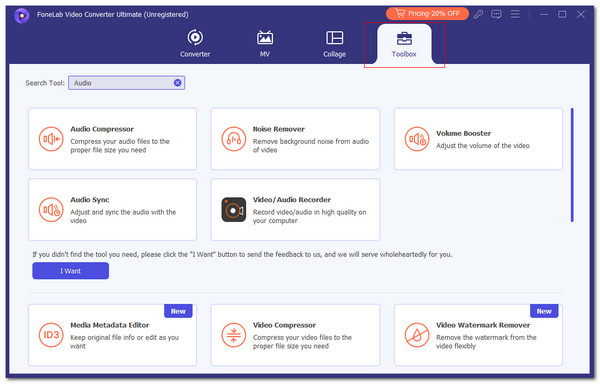The width and height of the screenshot is (600, 384).
Task: Open the Video/Audio Recorder tool title
Action: tap(292, 200)
